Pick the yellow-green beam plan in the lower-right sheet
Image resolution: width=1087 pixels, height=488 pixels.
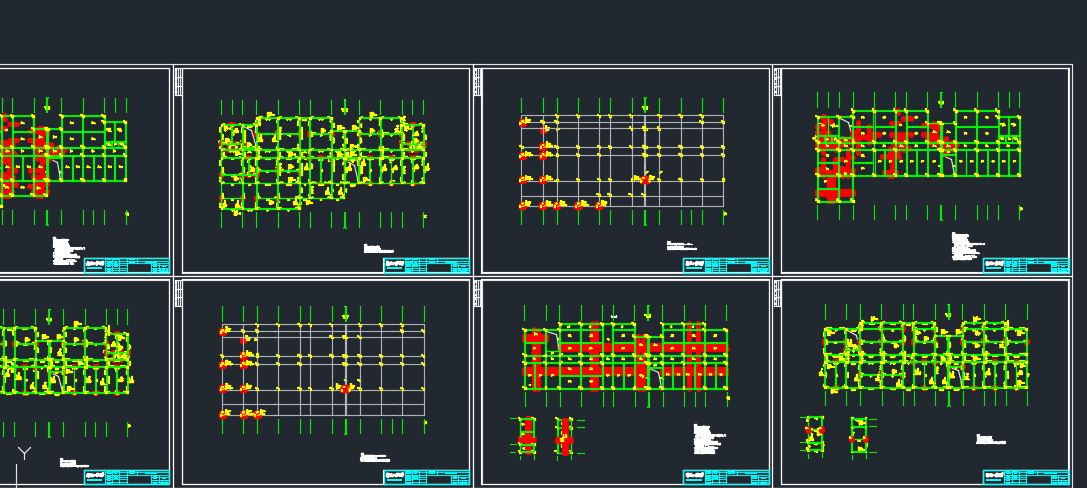tap(925, 356)
